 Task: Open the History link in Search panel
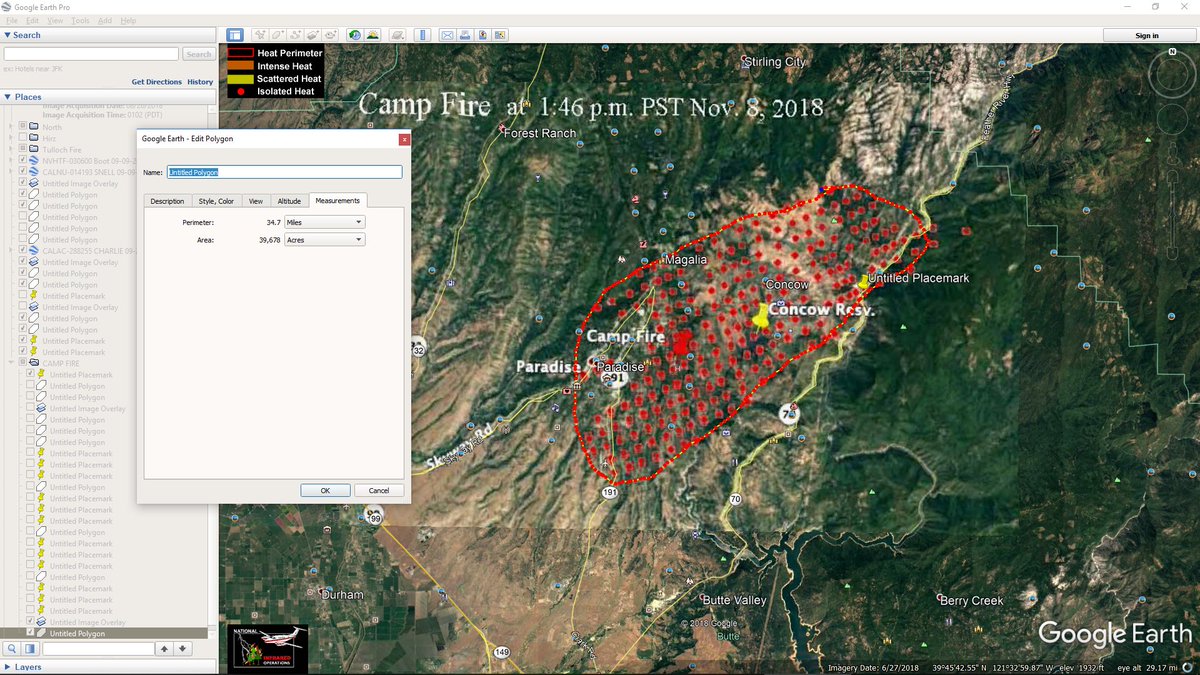point(200,82)
